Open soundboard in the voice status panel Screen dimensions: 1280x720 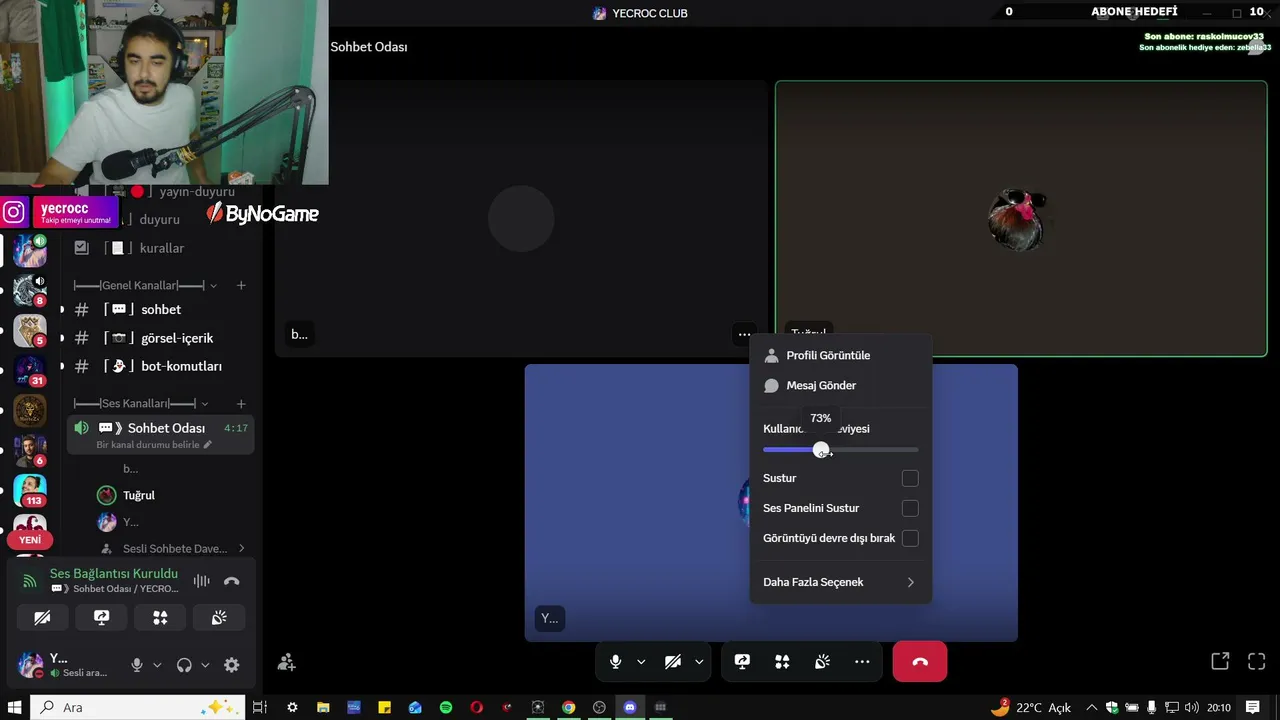(219, 618)
